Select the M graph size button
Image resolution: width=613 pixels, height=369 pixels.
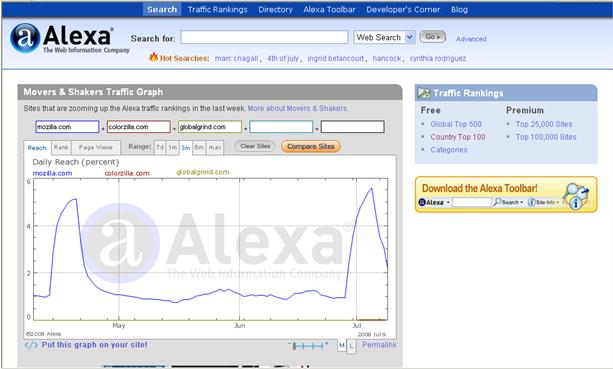click(342, 346)
